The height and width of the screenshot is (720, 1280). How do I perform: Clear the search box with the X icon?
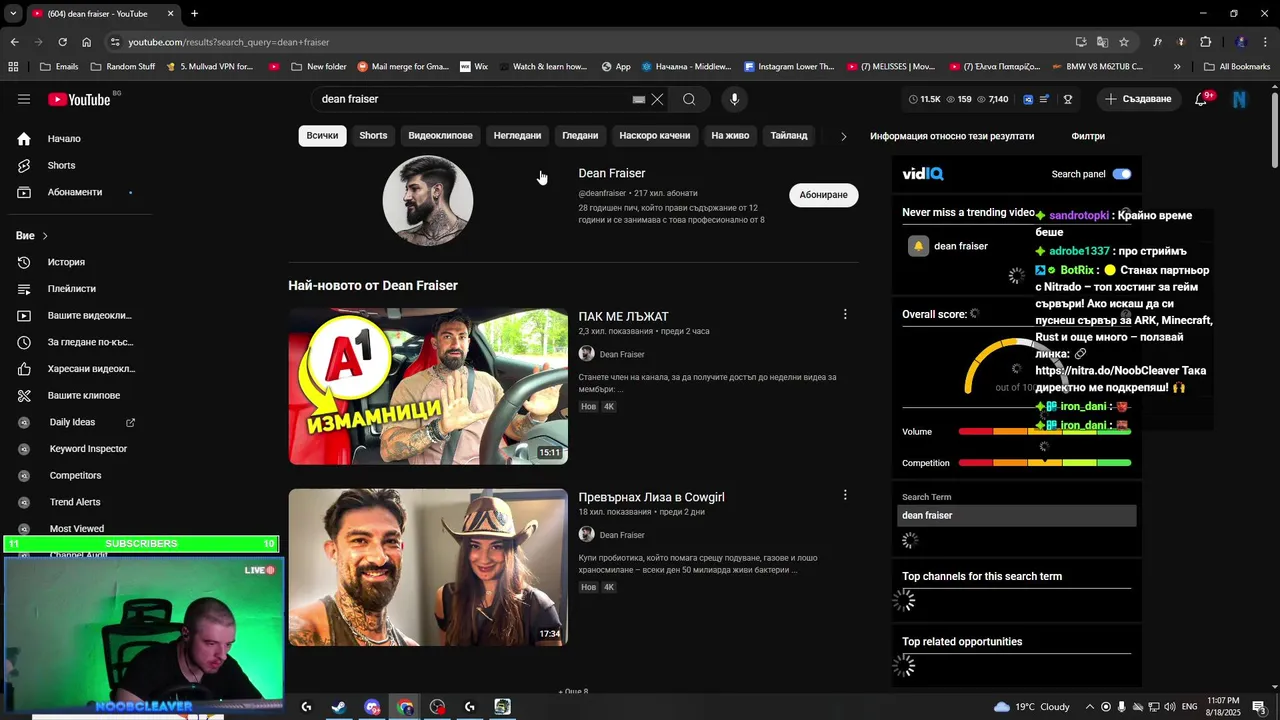[x=657, y=99]
